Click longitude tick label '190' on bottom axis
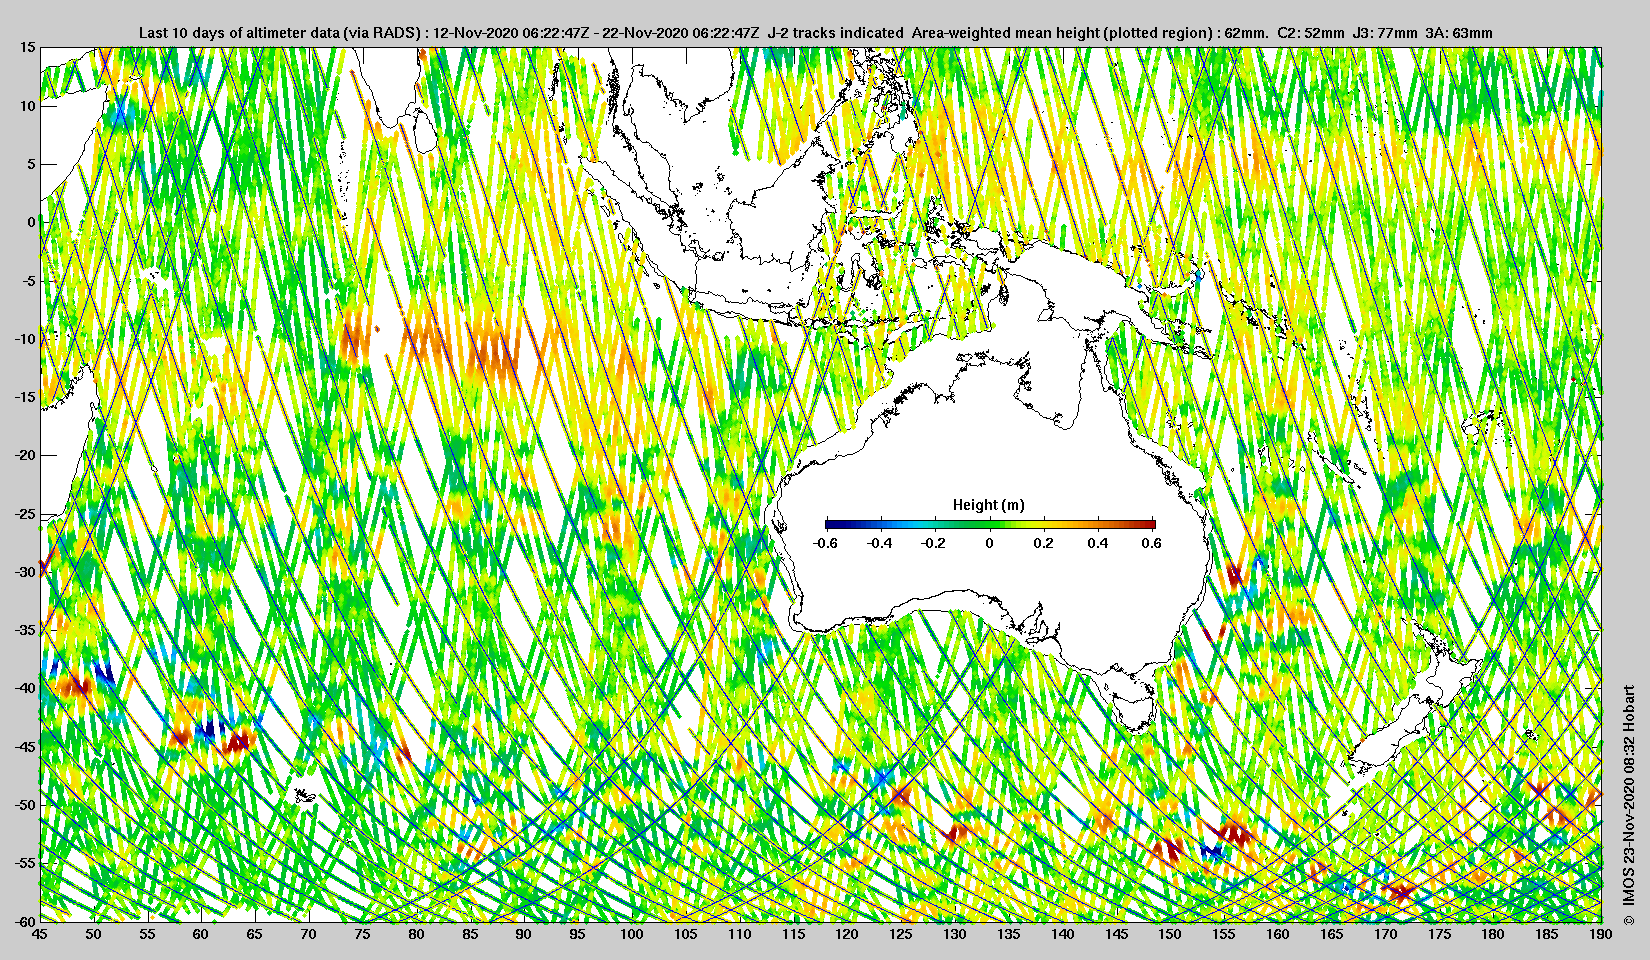1650x960 pixels. click(1600, 934)
